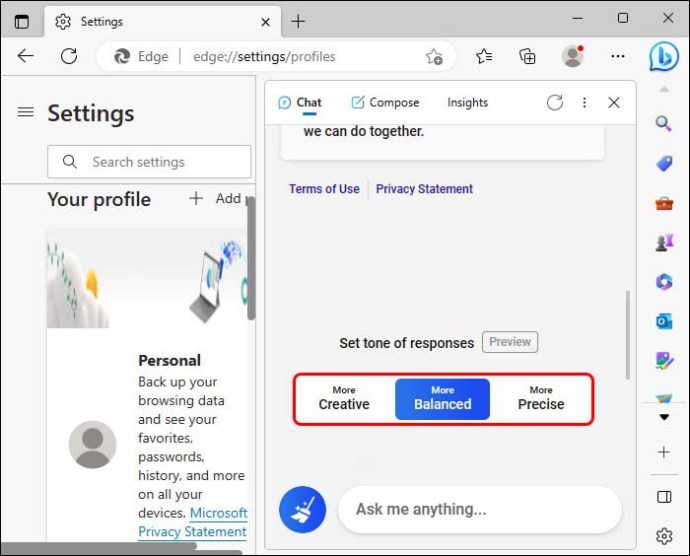
Task: Click the settings page horizontal scrollbar
Action: 99,546
